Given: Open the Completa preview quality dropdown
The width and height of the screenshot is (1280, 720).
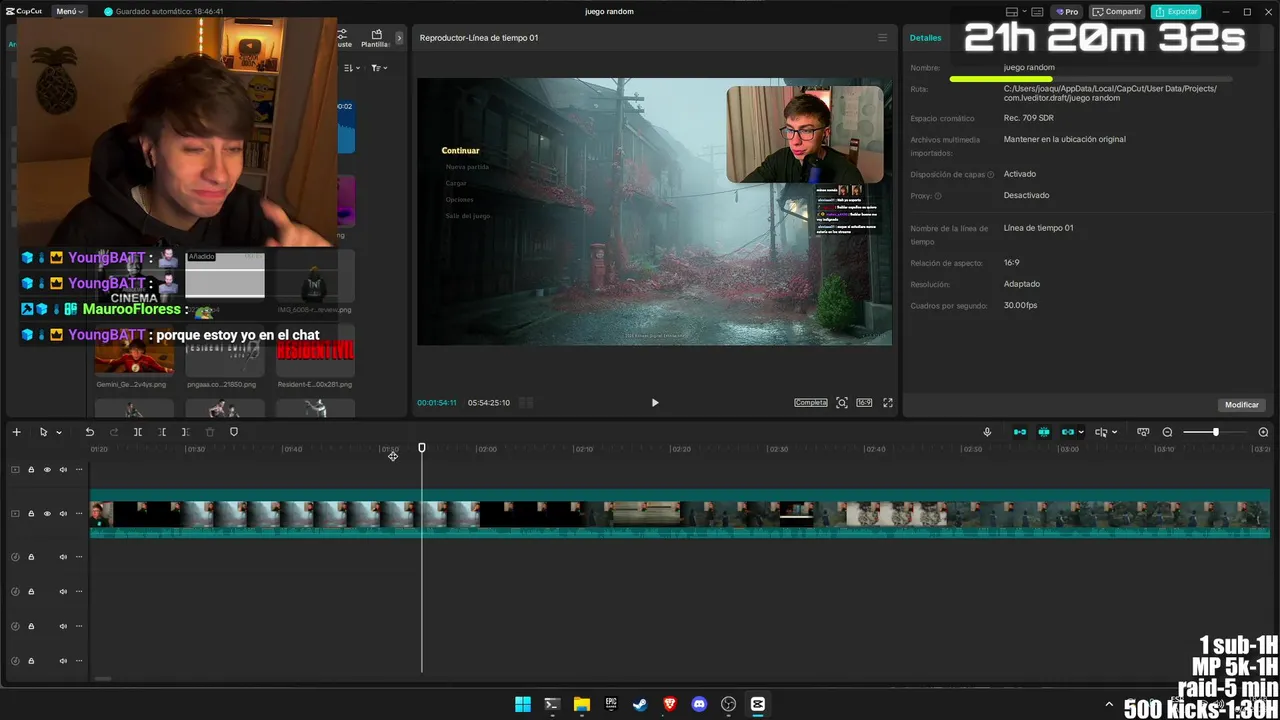Looking at the screenshot, I should [x=811, y=402].
